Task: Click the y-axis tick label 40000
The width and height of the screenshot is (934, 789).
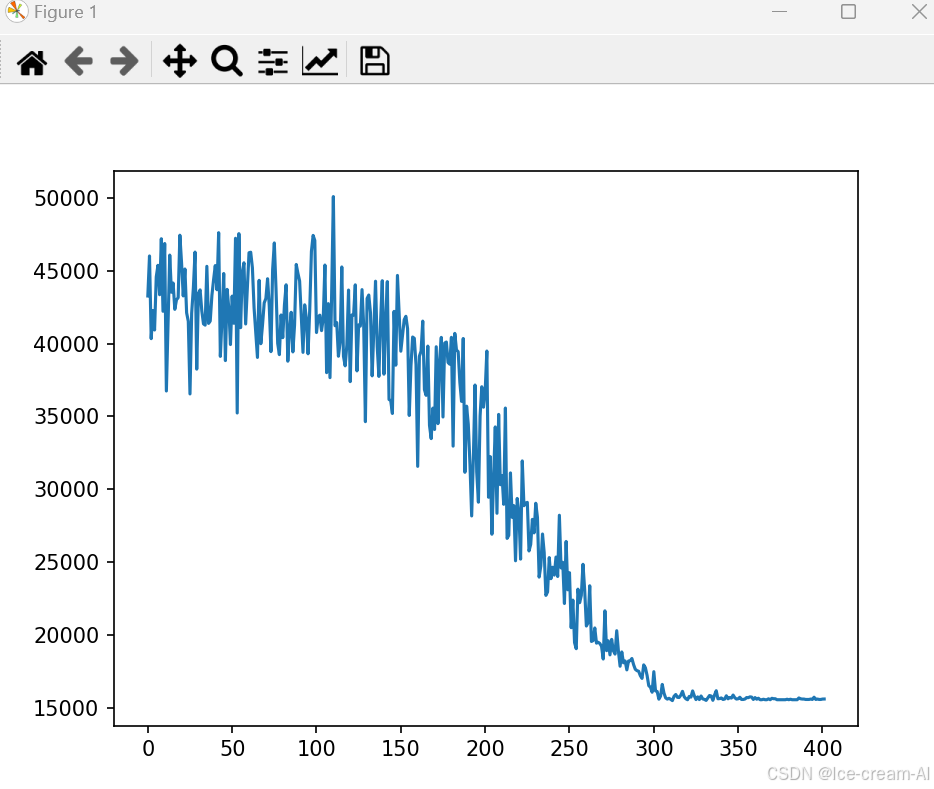Action: click(66, 344)
